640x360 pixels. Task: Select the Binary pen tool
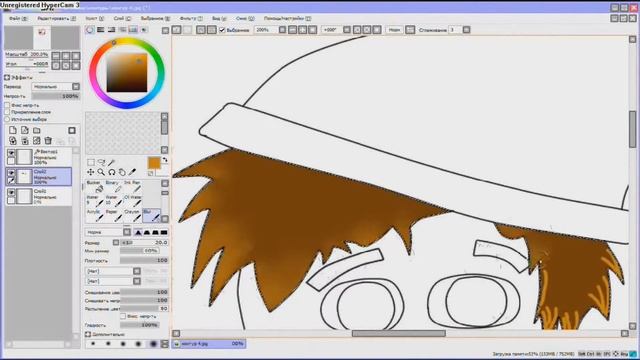(x=113, y=187)
